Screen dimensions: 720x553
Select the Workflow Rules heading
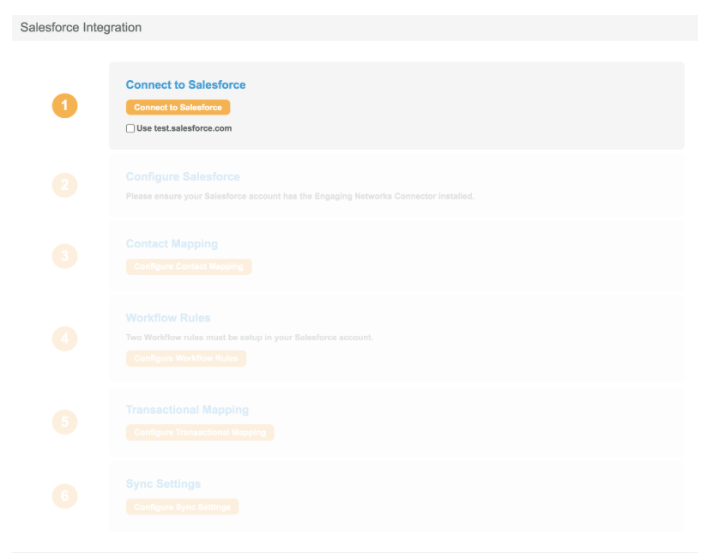[x=167, y=318]
